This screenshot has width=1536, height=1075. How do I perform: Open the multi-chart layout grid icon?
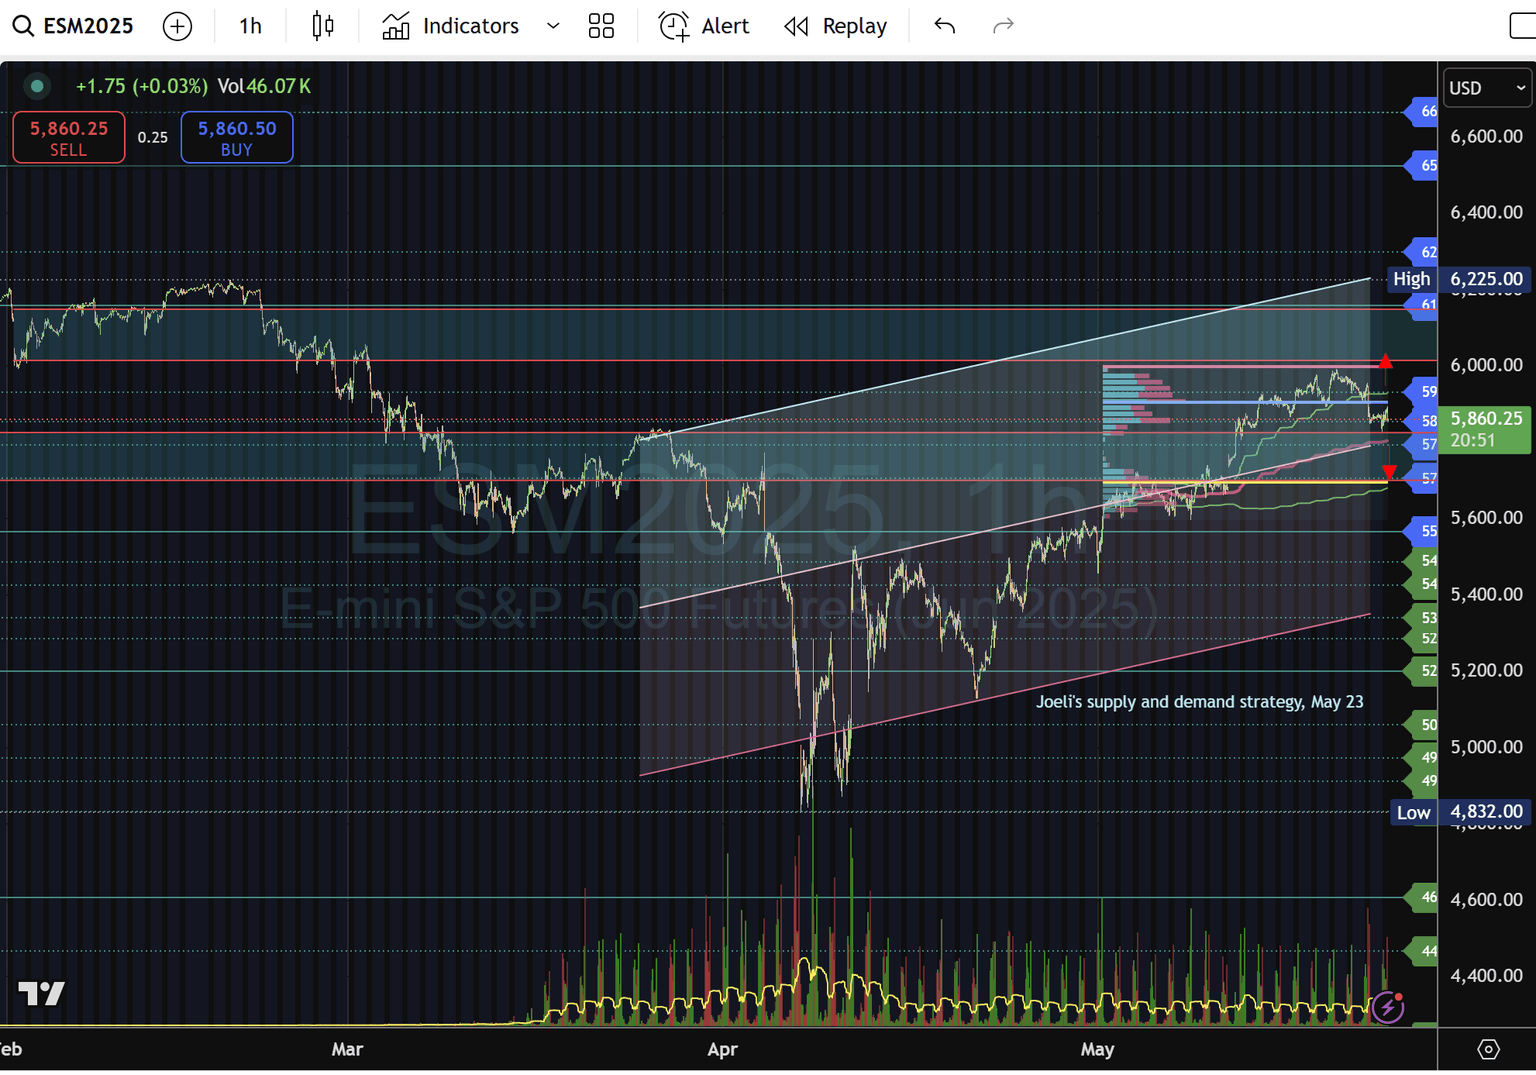pyautogui.click(x=601, y=26)
